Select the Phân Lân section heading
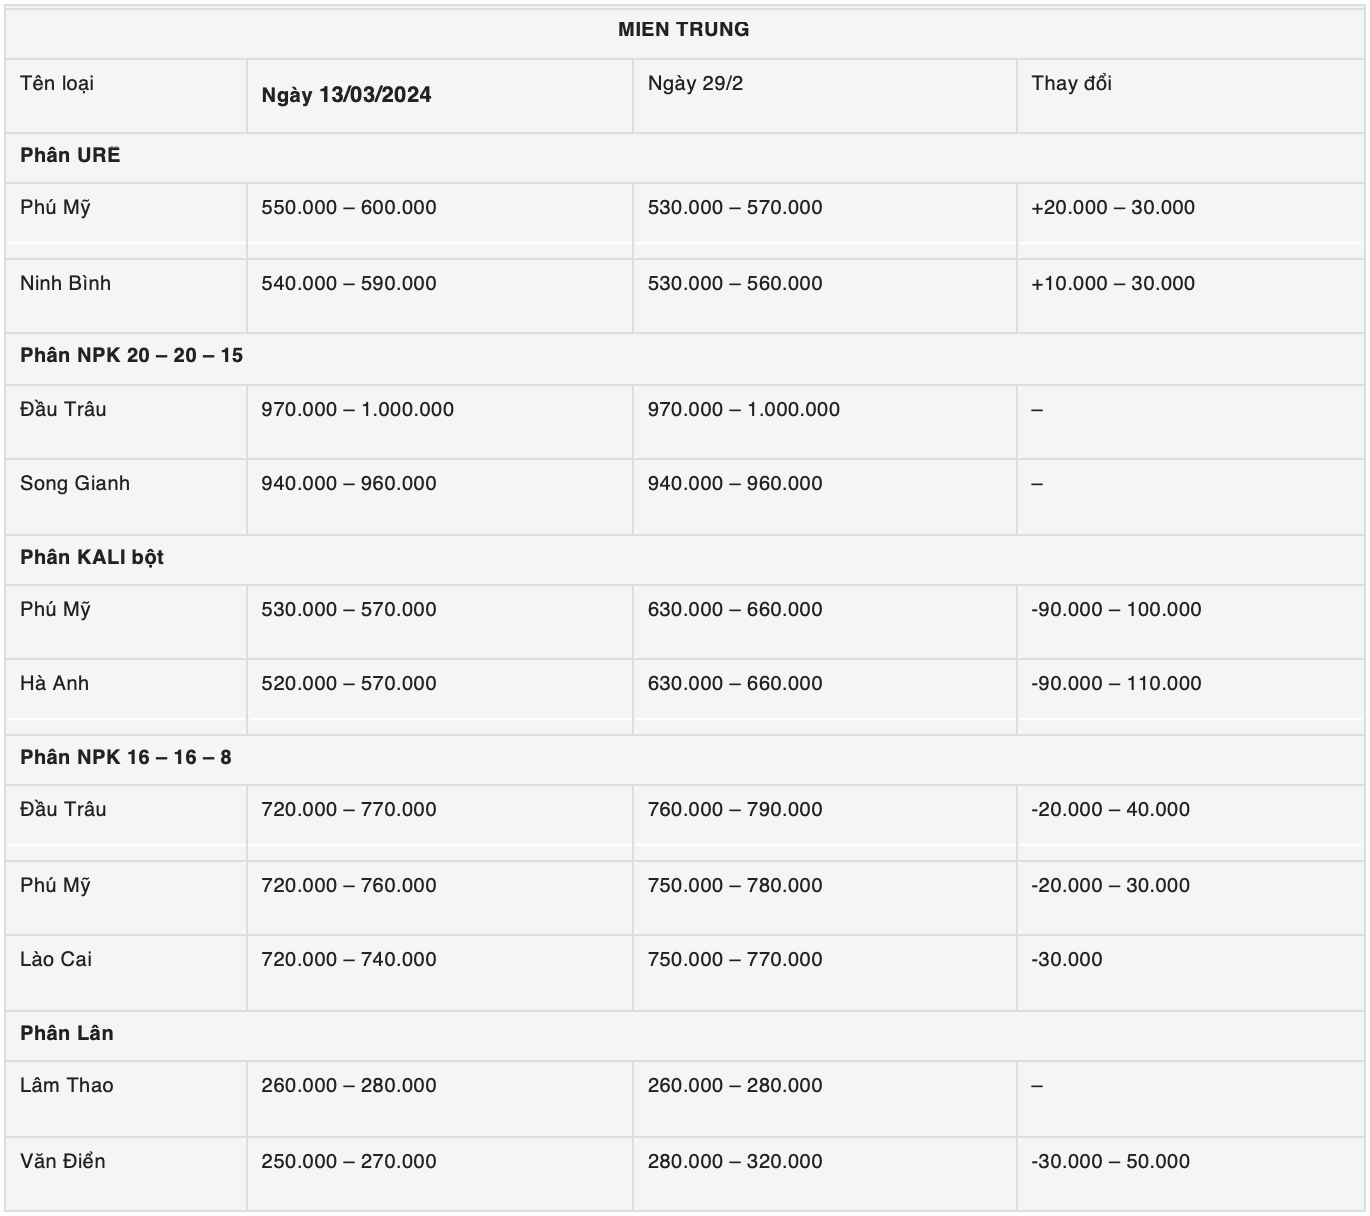This screenshot has height=1216, width=1370. click(x=67, y=1034)
